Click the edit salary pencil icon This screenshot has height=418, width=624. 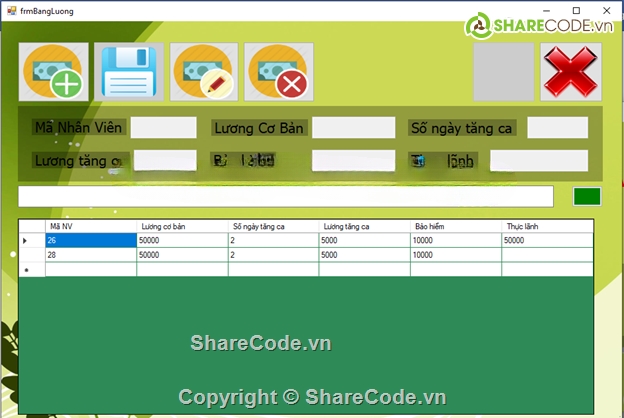click(x=204, y=72)
